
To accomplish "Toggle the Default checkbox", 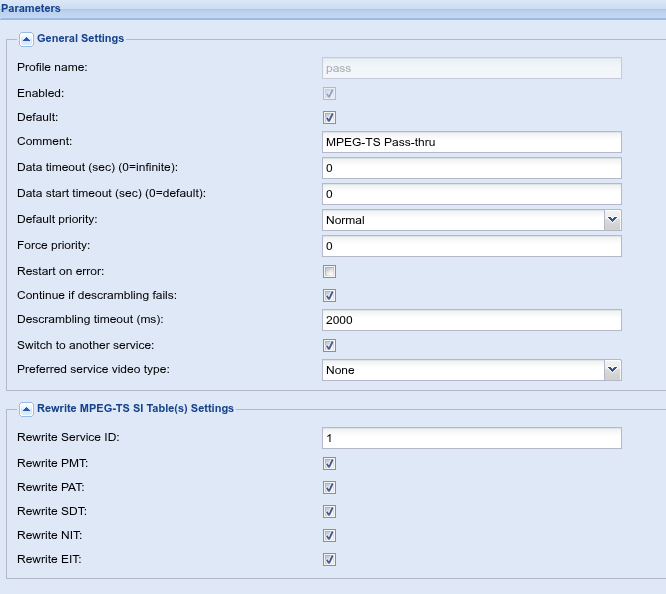I will pos(329,118).
